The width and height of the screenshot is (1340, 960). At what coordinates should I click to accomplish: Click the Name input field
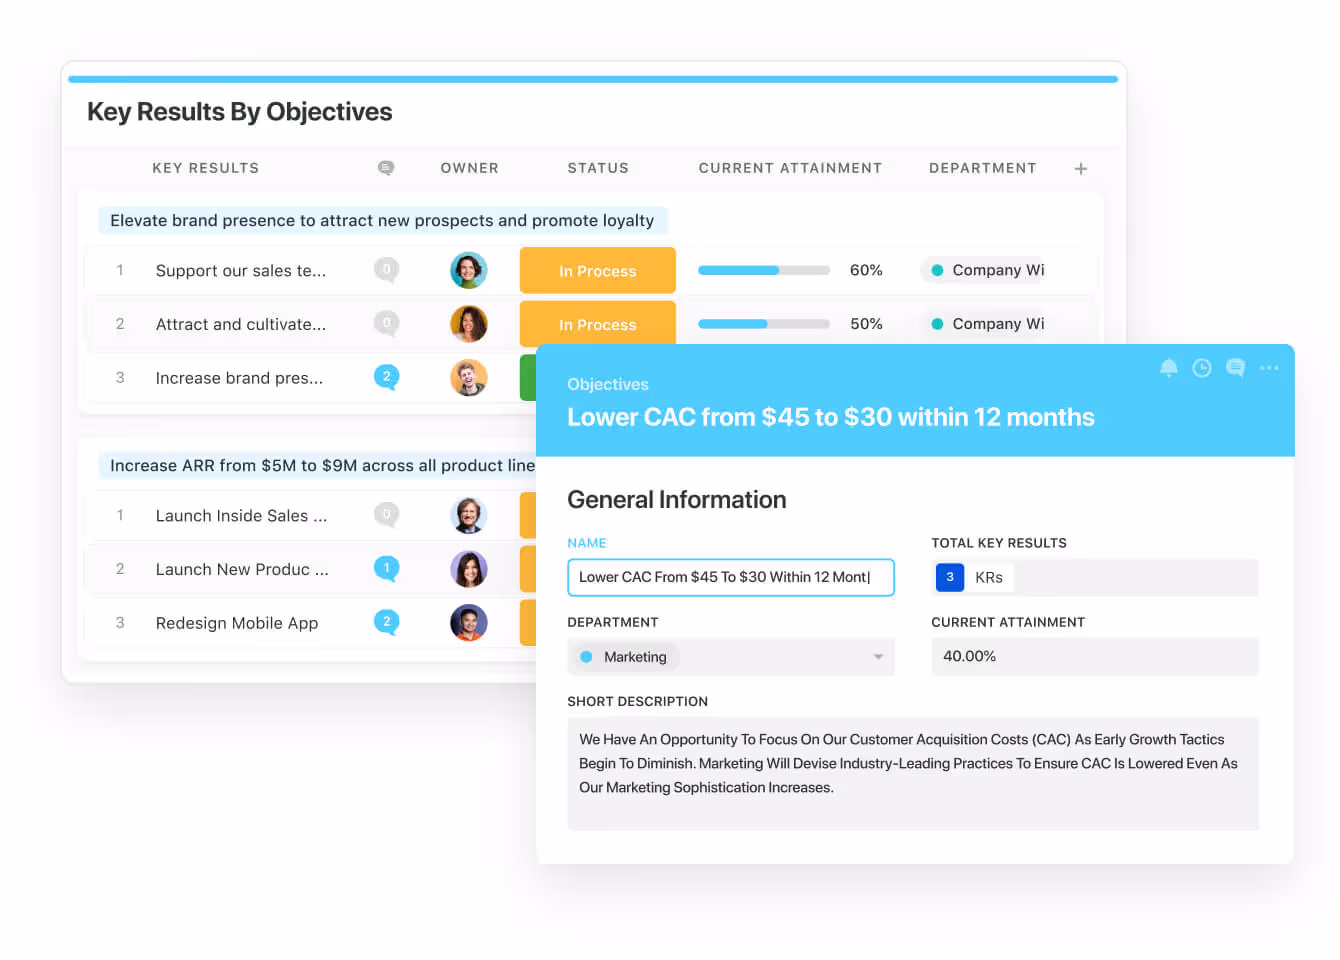tap(730, 577)
